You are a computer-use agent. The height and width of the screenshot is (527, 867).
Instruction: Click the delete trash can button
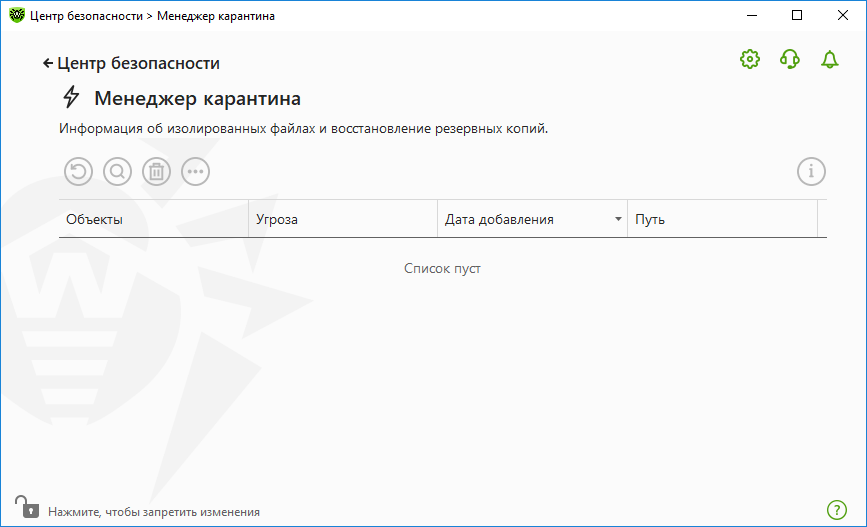156,171
